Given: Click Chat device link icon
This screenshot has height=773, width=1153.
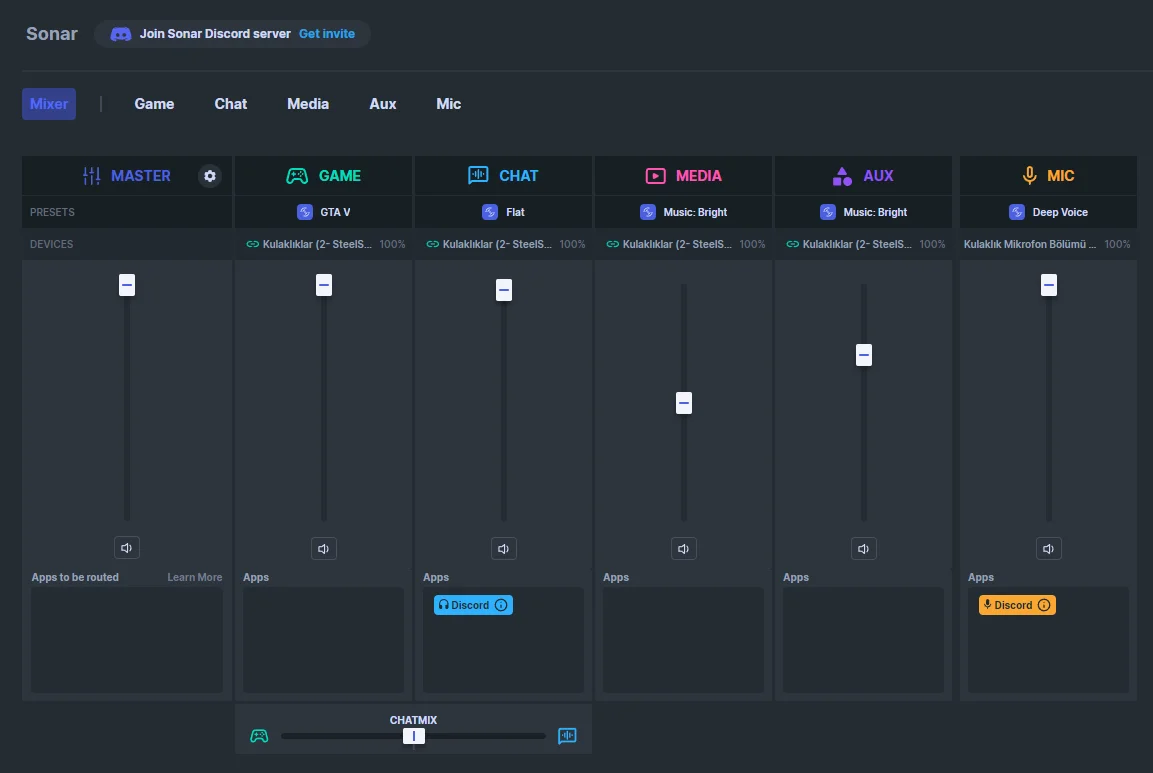Looking at the screenshot, I should pyautogui.click(x=432, y=244).
